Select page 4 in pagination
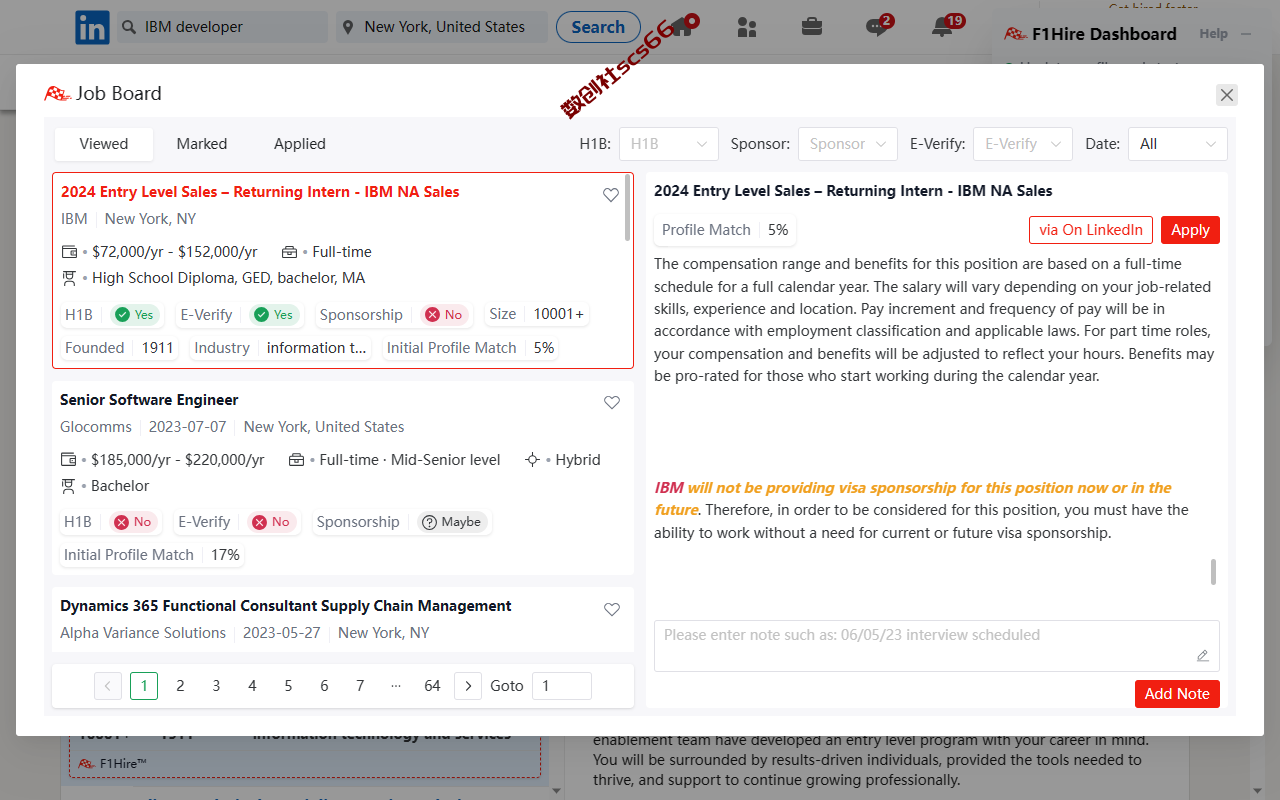1280x800 pixels. (x=252, y=686)
